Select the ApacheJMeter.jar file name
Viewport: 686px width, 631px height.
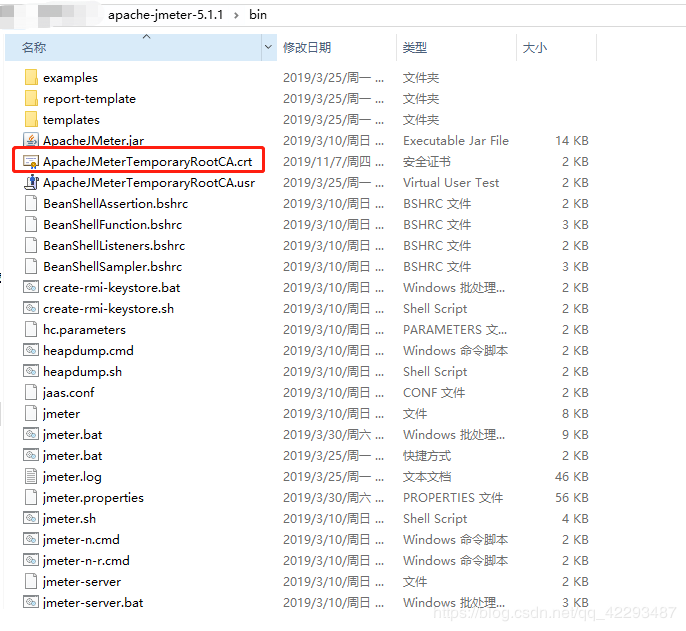(x=94, y=140)
